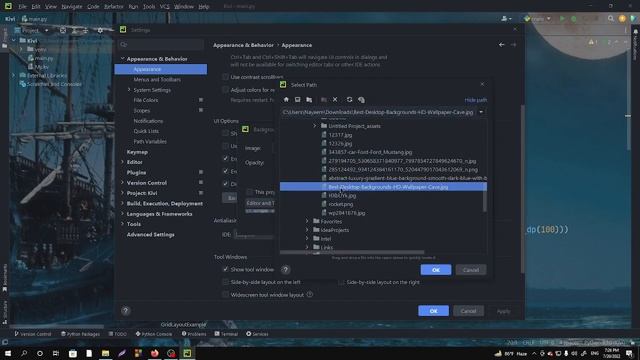Refresh the file tree in Select Path

coord(349,100)
